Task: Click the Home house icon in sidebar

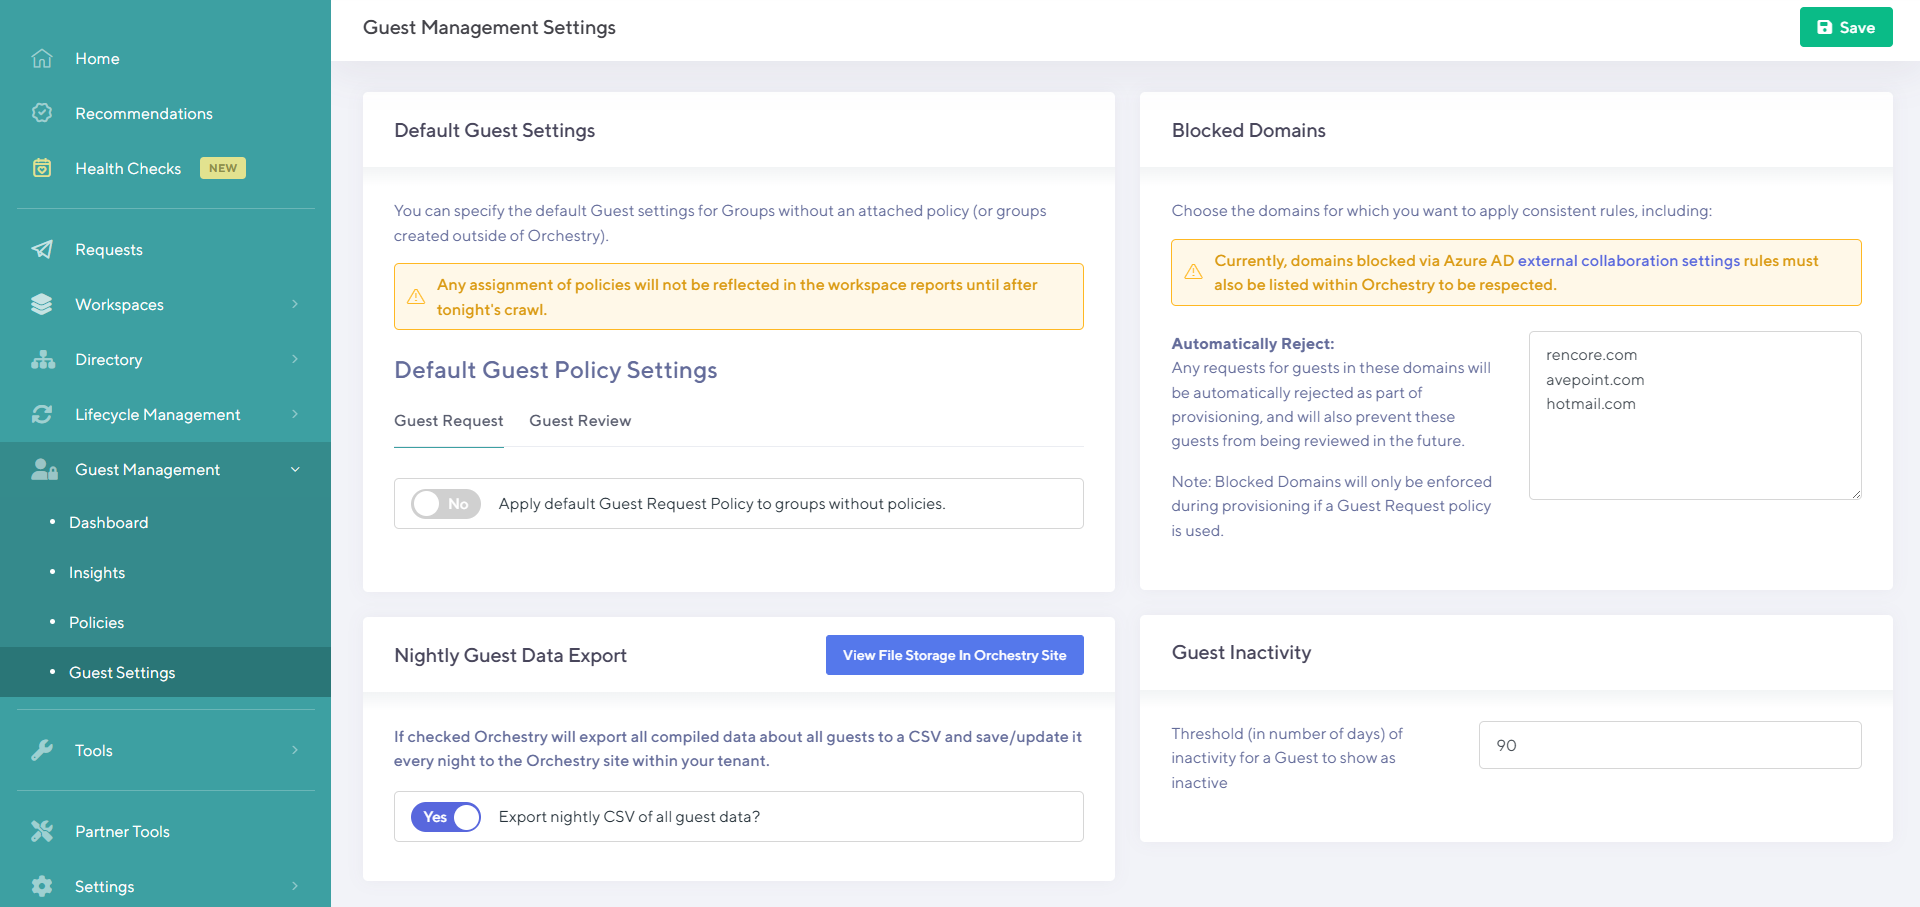Action: pyautogui.click(x=42, y=59)
